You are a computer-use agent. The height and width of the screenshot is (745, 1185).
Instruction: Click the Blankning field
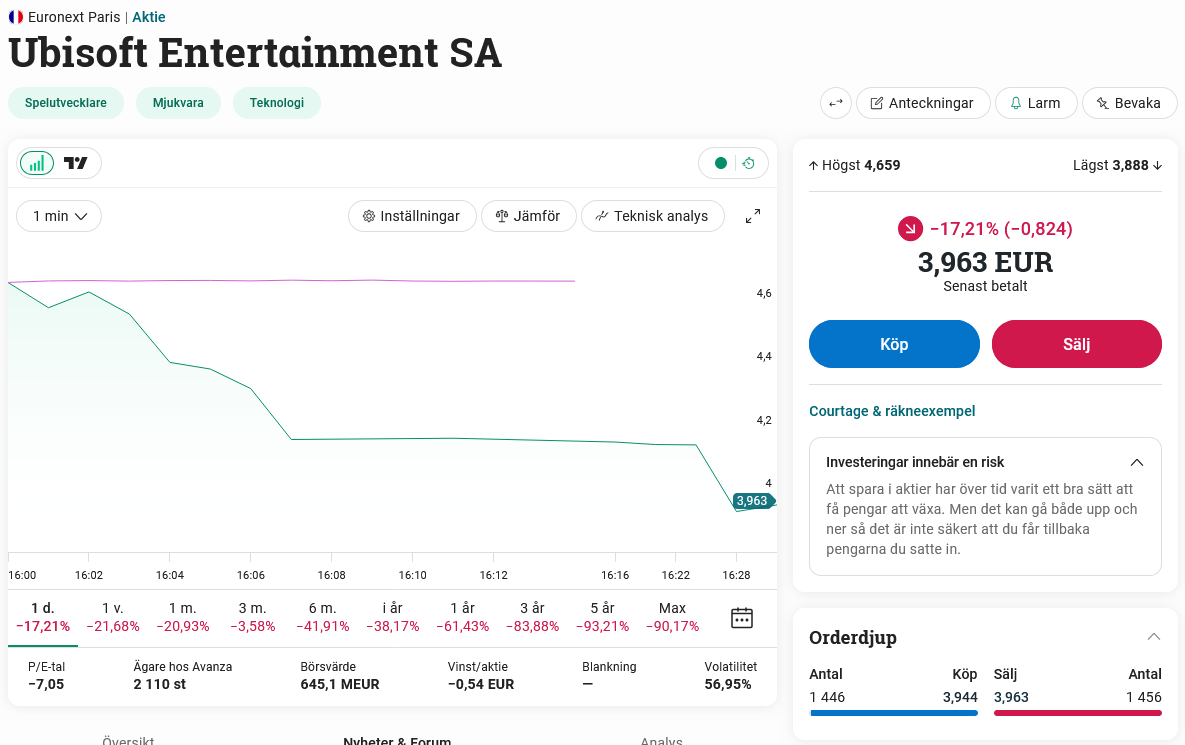[609, 675]
